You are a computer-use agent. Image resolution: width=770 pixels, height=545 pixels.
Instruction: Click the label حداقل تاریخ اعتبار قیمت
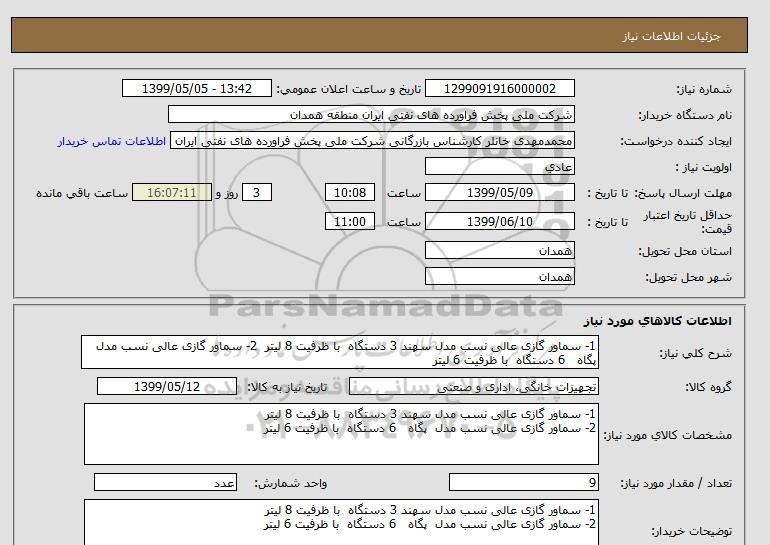pos(688,222)
